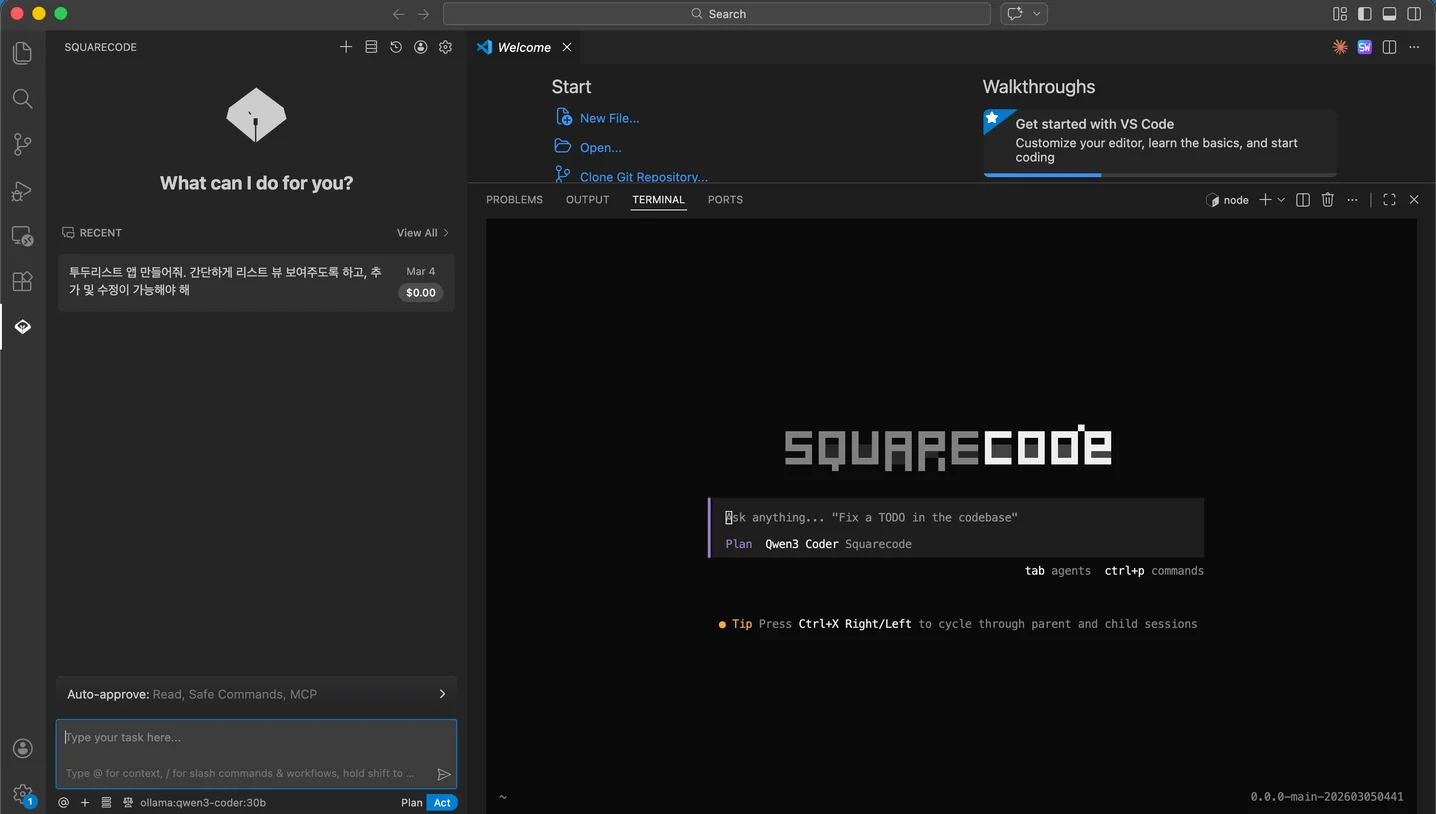Toggle the primary side bar
The height and width of the screenshot is (814, 1436).
(1365, 14)
